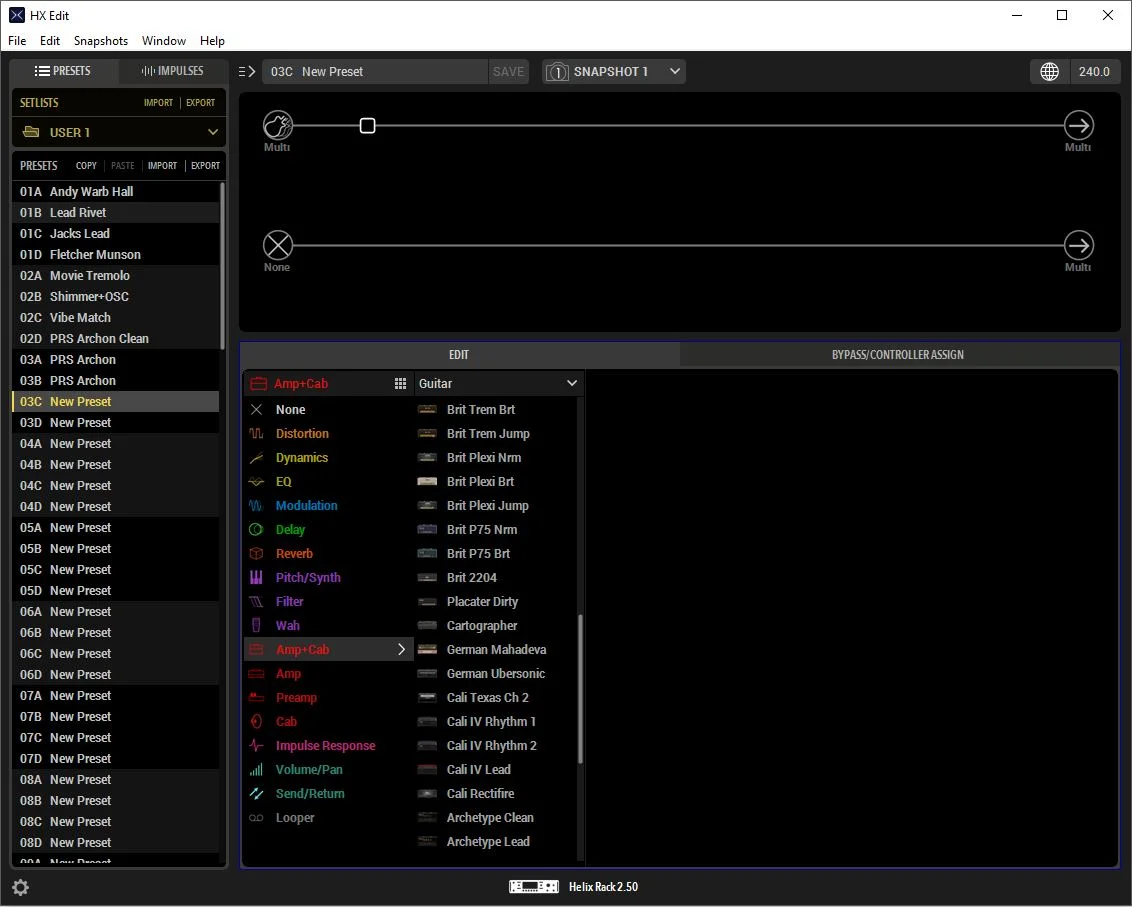Click Copy in the Presets header
Image resolution: width=1132 pixels, height=907 pixels.
[86, 165]
